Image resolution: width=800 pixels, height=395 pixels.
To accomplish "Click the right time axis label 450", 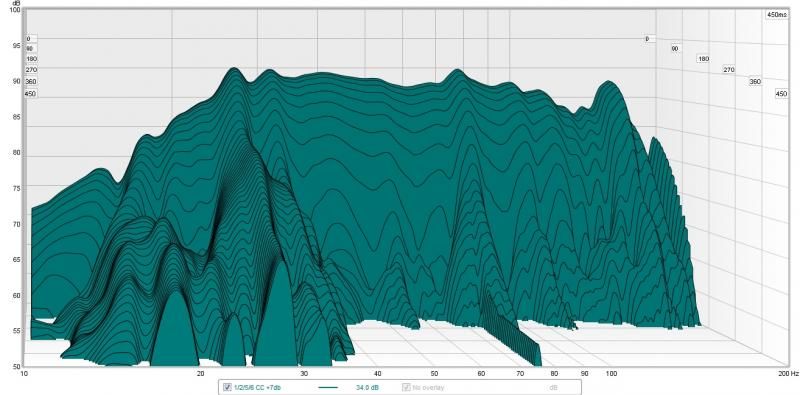I will 782,94.
